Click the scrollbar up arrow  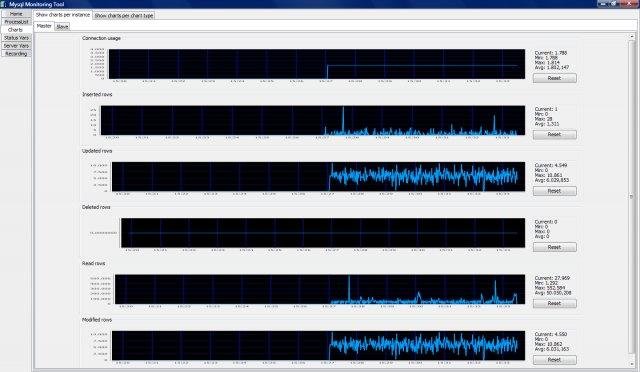coord(631,36)
